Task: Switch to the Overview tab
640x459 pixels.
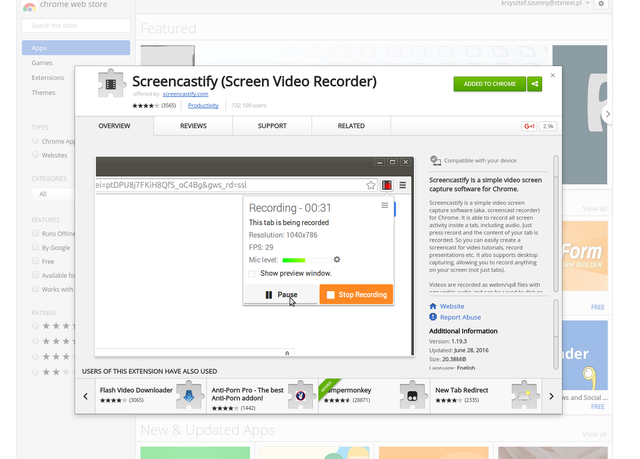Action: [x=114, y=126]
